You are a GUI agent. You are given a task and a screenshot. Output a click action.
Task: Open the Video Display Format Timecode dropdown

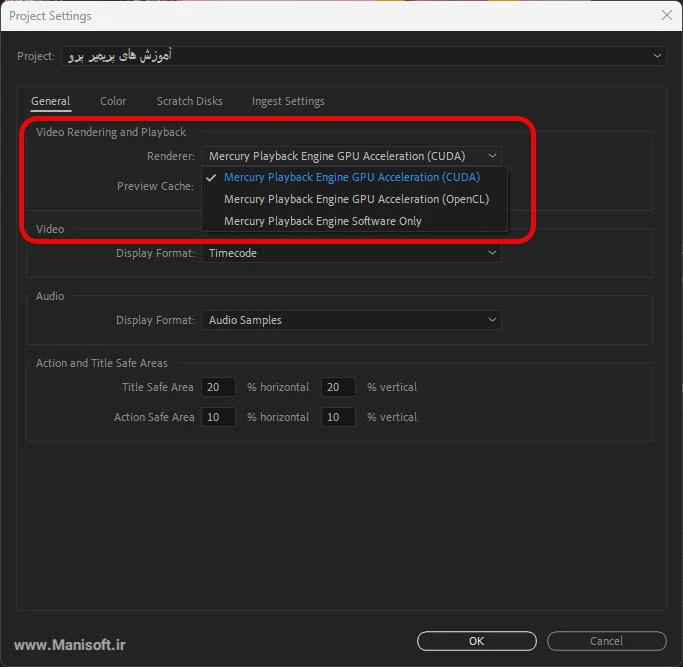tap(351, 253)
